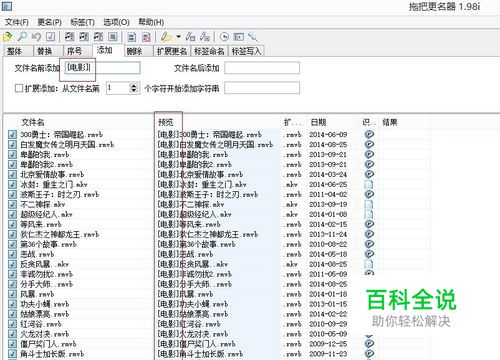Click the panel layout toolbar icon next to clock
500x360 pixels.
pyautogui.click(x=239, y=36)
